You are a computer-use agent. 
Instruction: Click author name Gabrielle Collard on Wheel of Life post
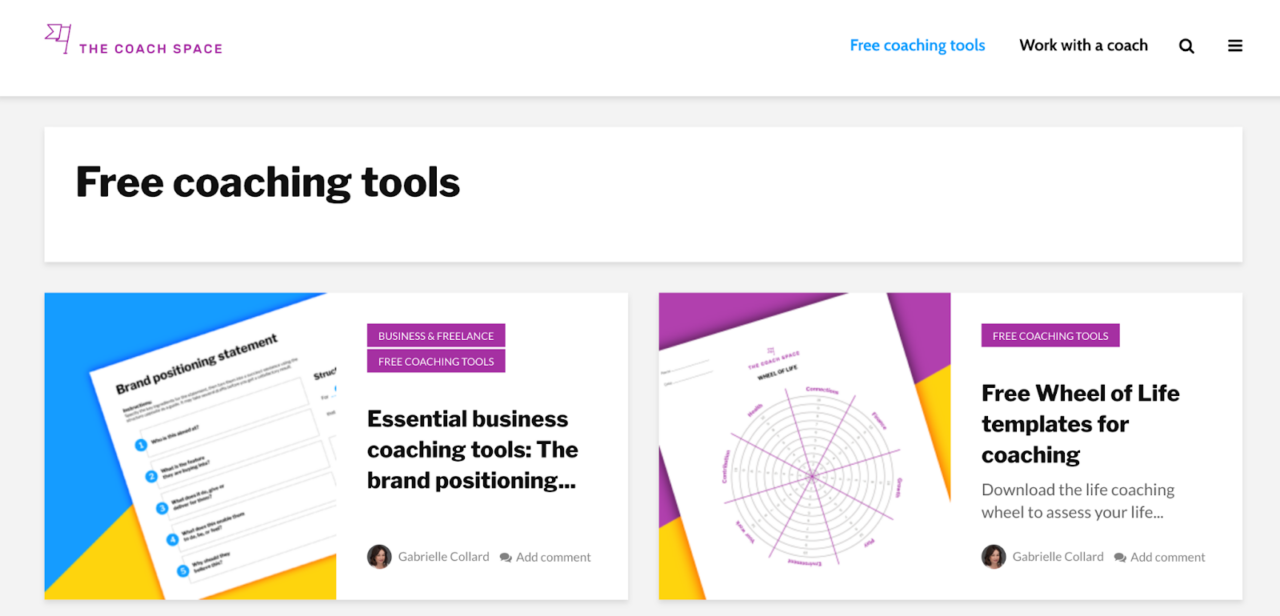1057,557
